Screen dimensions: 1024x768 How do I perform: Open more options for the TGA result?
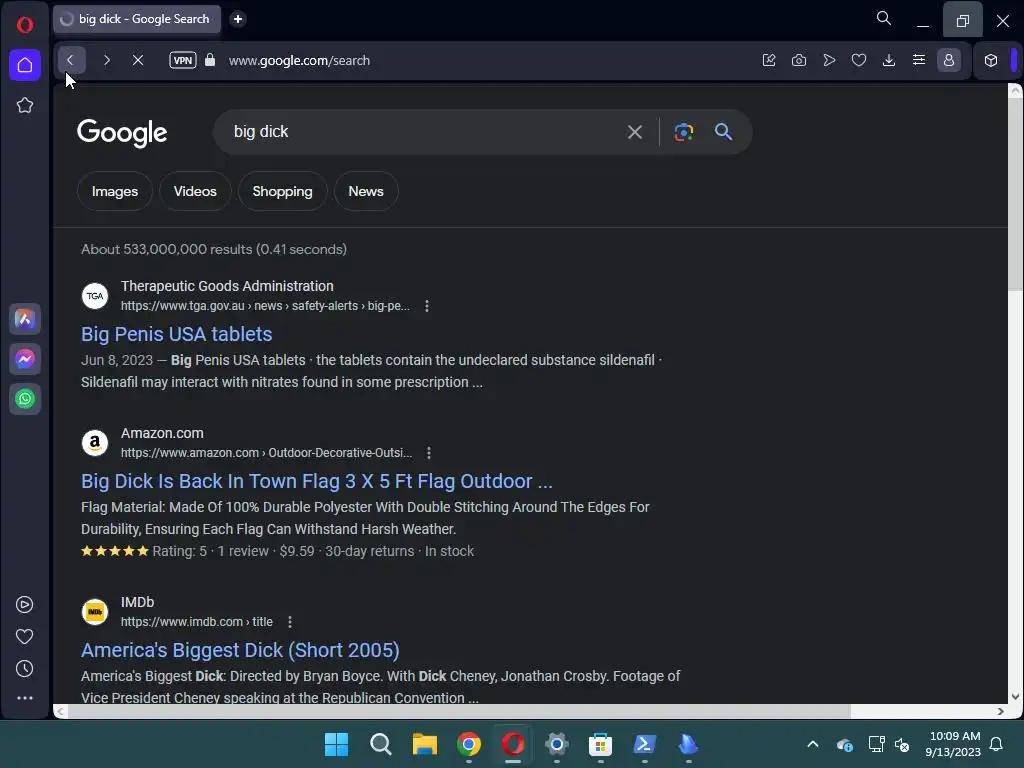426,306
